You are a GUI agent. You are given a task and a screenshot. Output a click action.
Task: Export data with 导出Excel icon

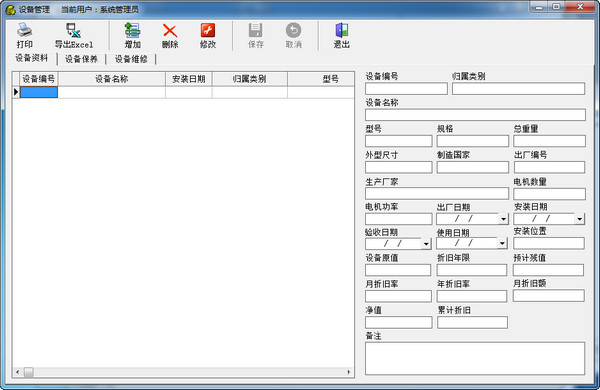click(73, 31)
